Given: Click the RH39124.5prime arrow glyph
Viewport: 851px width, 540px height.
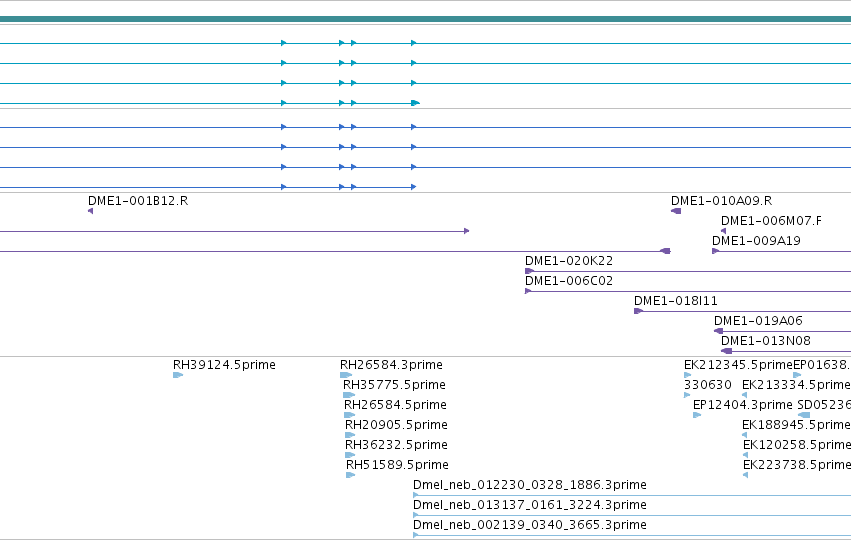Looking at the screenshot, I should tap(178, 375).
